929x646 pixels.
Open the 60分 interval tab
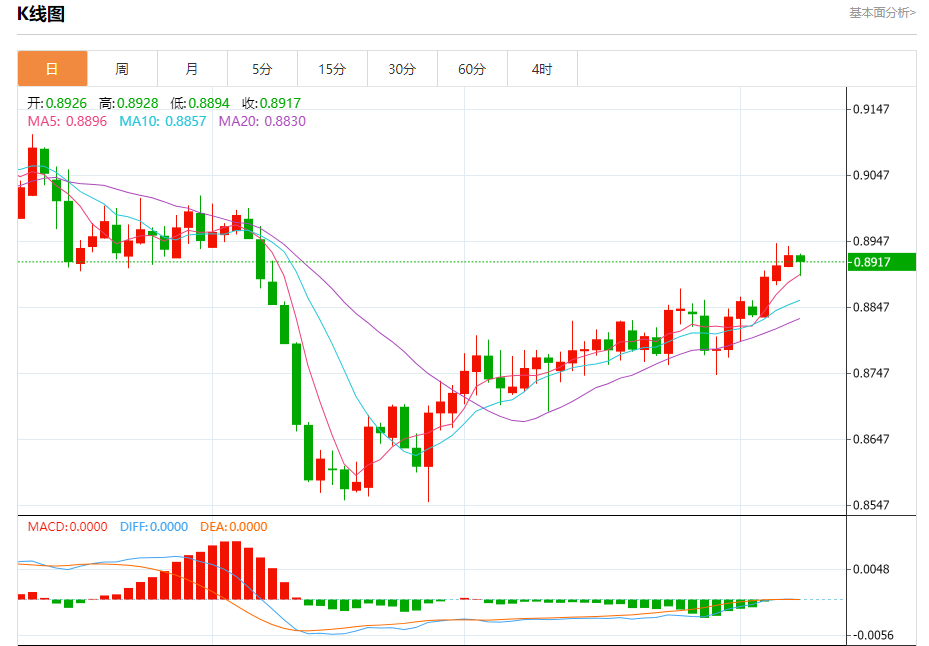[472, 69]
